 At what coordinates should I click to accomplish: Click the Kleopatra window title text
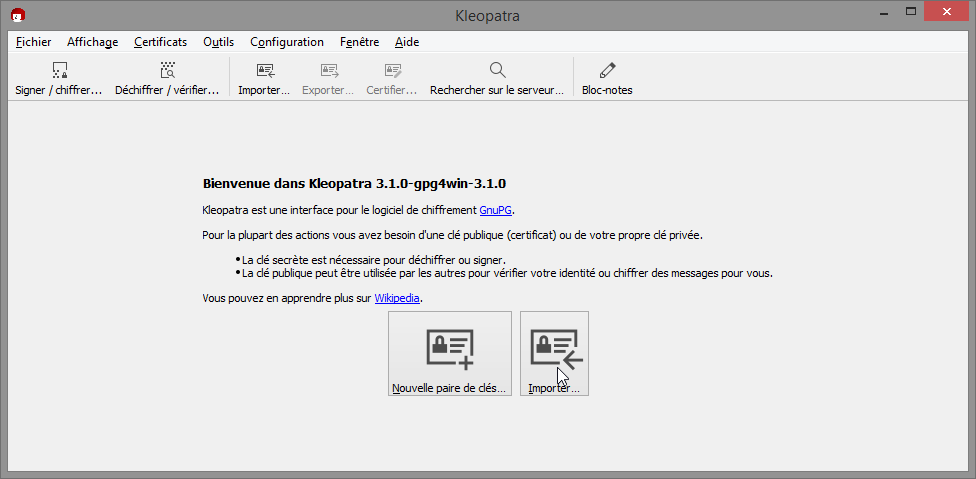(487, 16)
